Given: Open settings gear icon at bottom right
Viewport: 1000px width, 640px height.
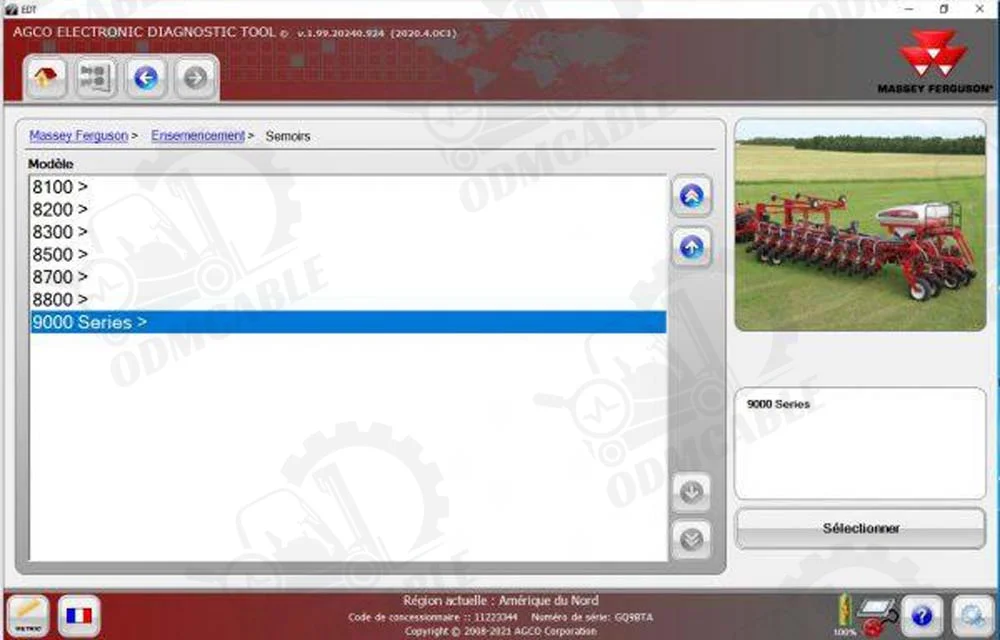Looking at the screenshot, I should [970, 613].
